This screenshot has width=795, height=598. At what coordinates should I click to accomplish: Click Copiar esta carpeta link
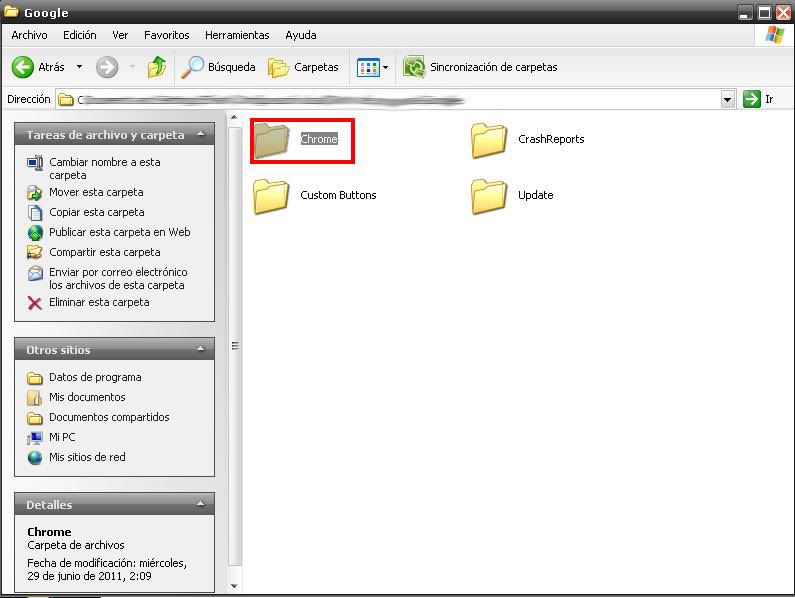97,212
